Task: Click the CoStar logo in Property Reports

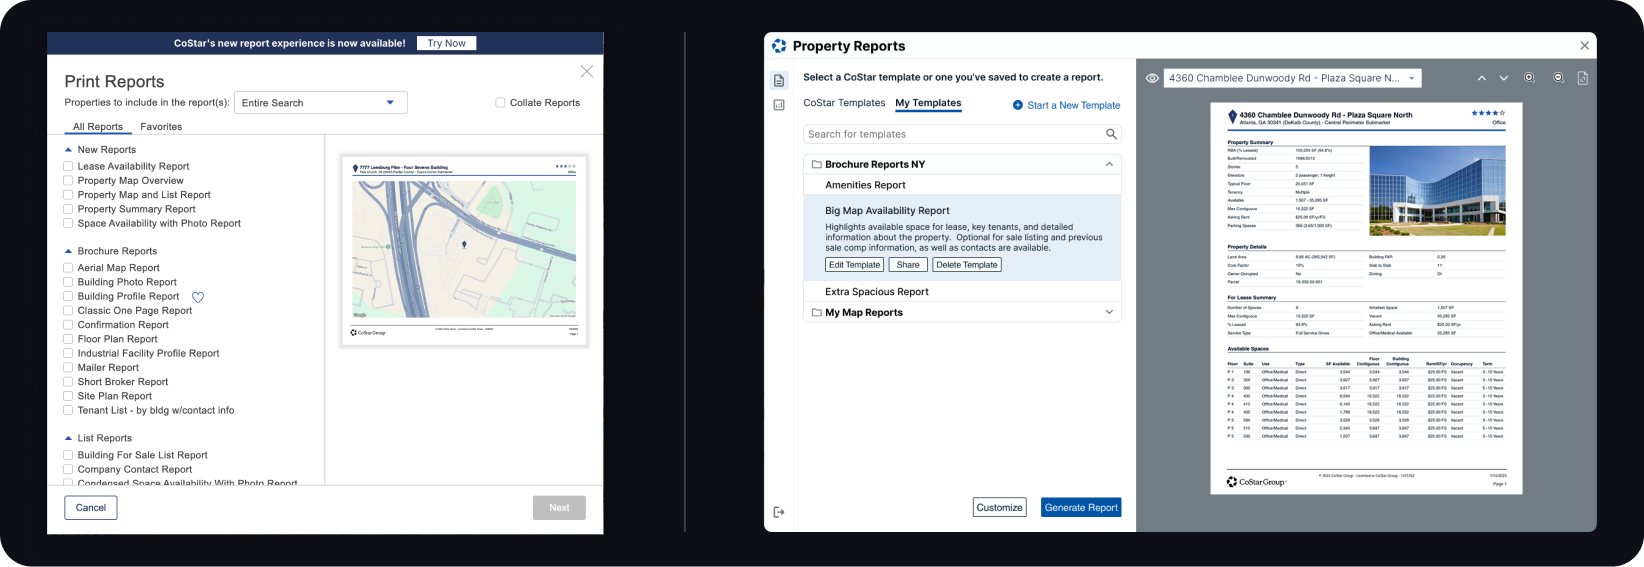Action: (x=779, y=46)
